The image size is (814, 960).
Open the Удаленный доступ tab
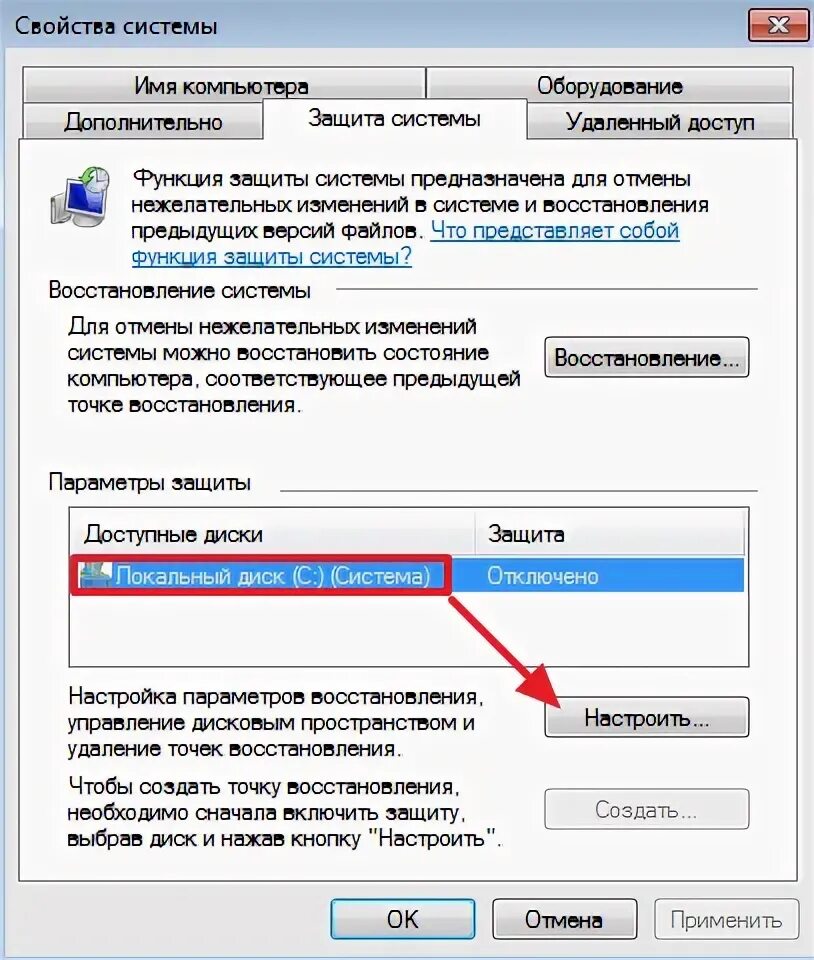660,121
